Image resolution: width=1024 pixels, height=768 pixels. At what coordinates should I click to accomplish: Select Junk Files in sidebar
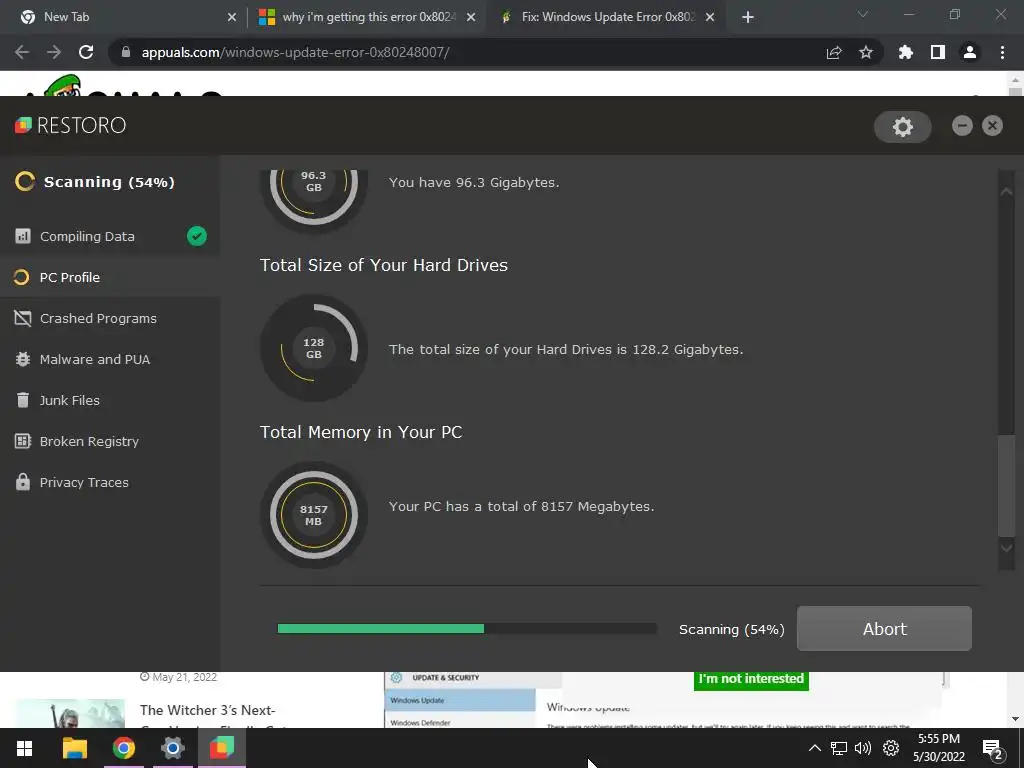(x=110, y=400)
